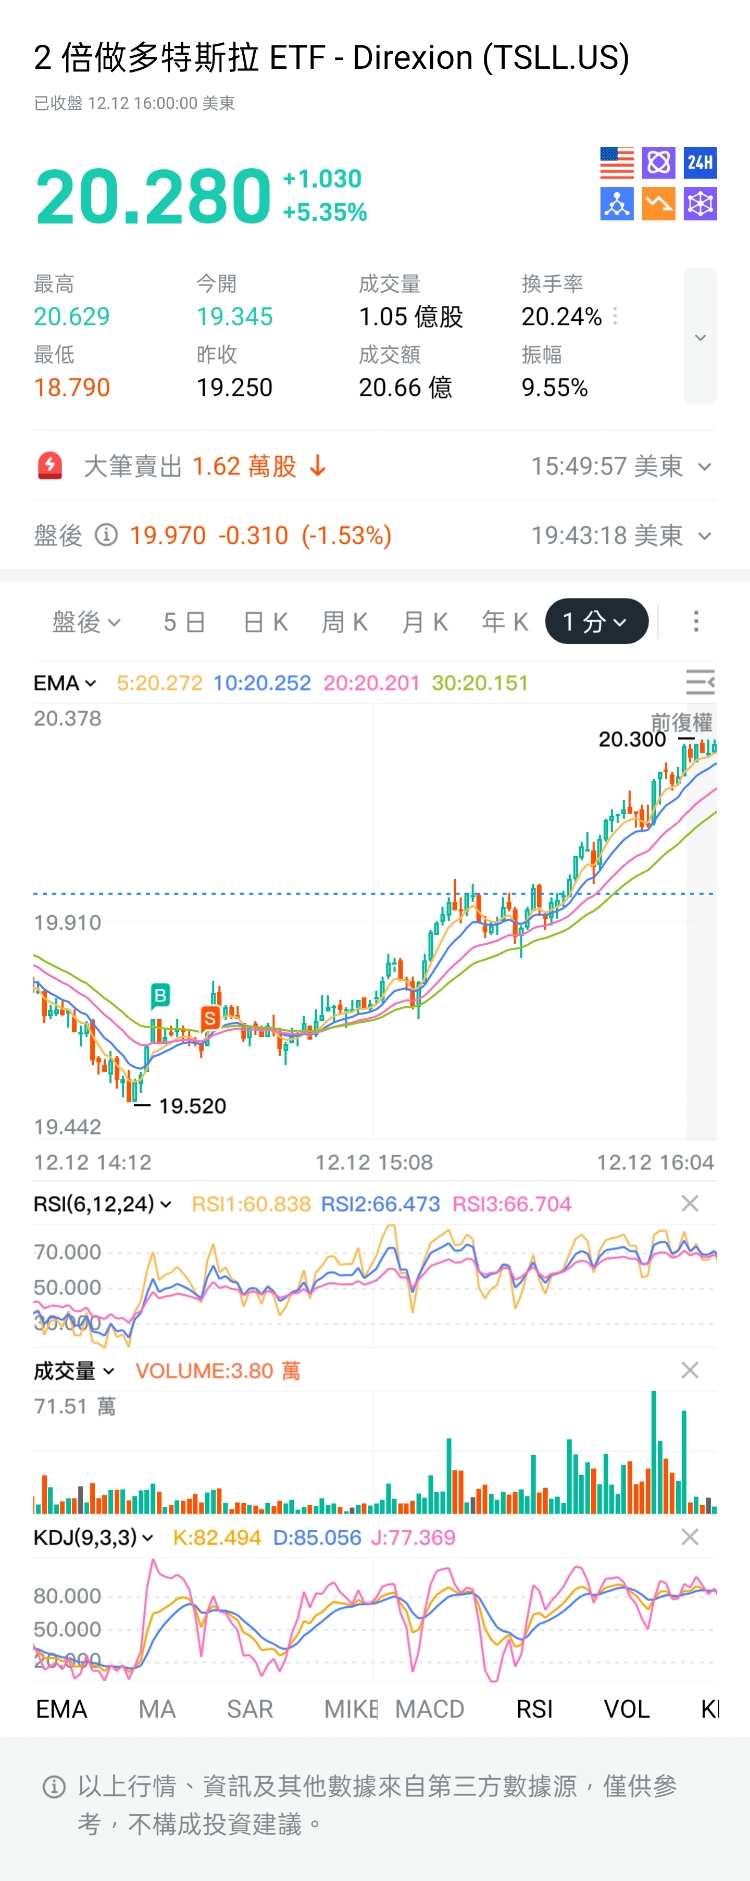The width and height of the screenshot is (750, 1881).
Task: Enable the MACD indicator
Action: (x=430, y=1709)
